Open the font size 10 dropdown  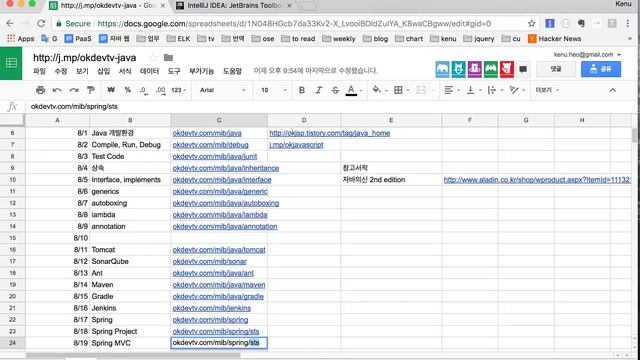pos(273,90)
